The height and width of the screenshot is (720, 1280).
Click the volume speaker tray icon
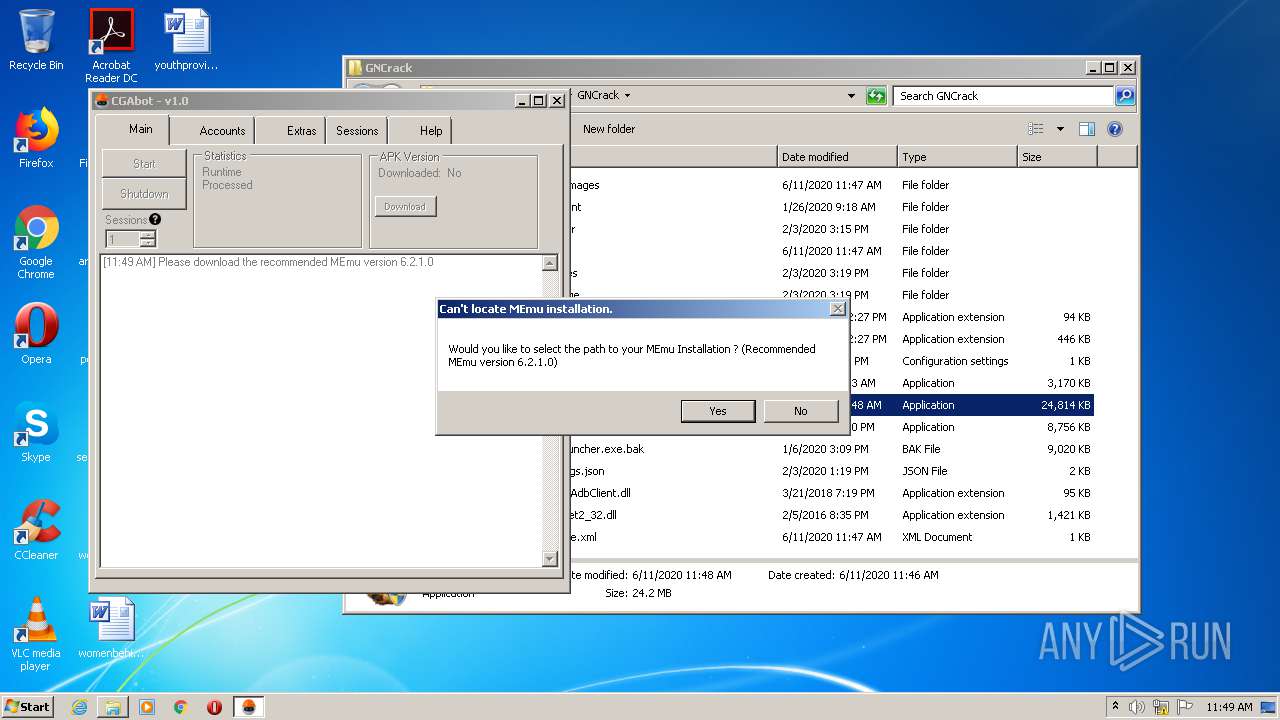[x=1137, y=707]
